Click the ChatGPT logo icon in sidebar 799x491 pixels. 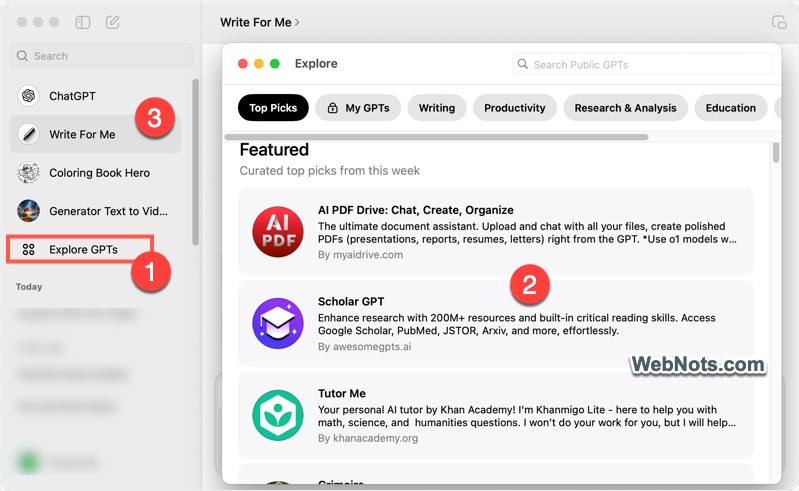pos(29,96)
